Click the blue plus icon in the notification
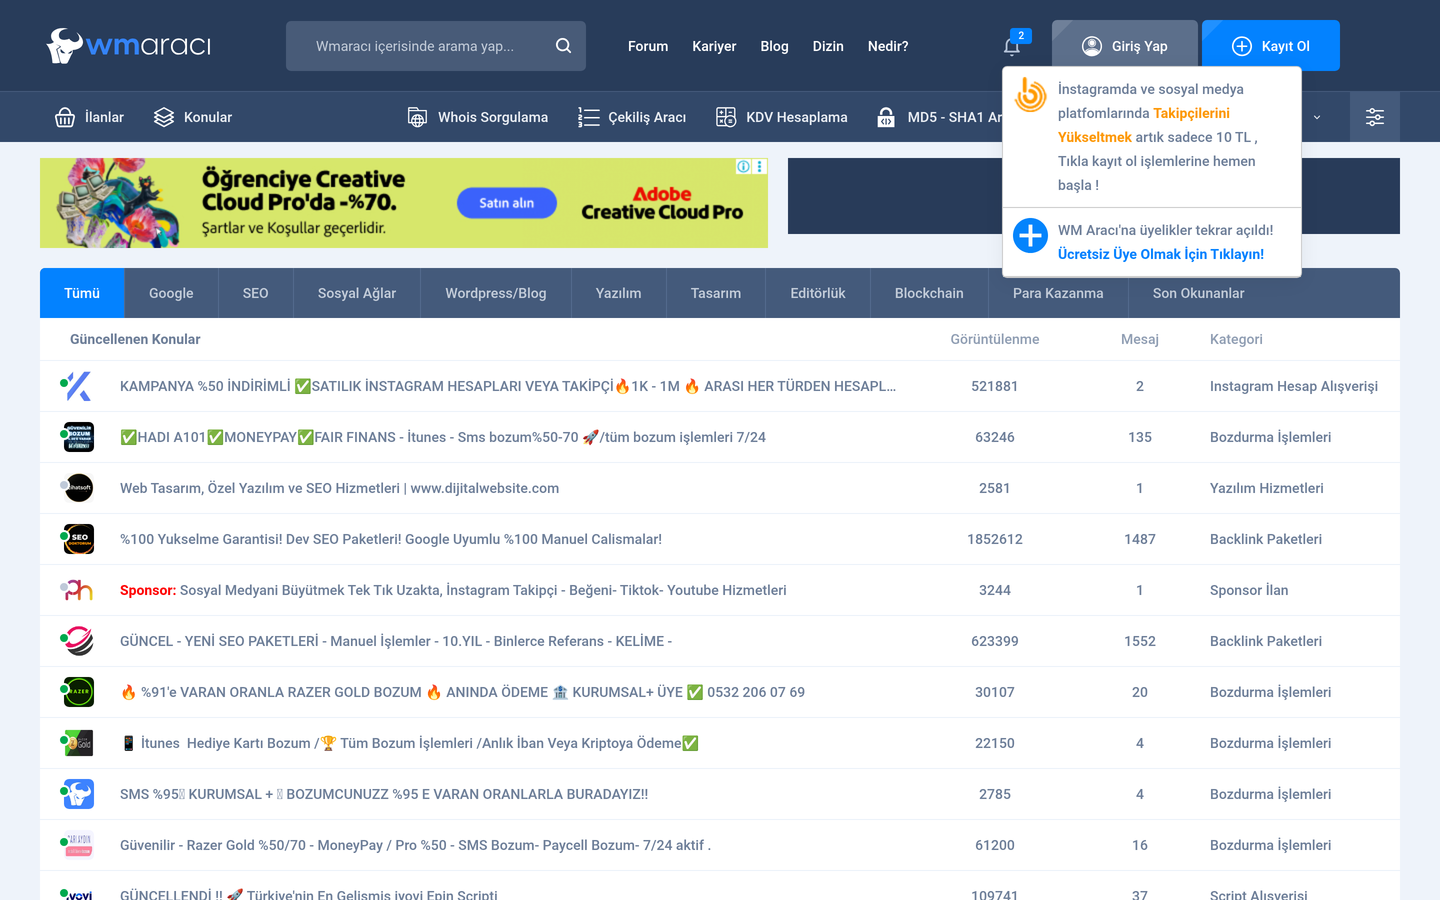Screen dimensions: 1440x900 click(x=1030, y=236)
